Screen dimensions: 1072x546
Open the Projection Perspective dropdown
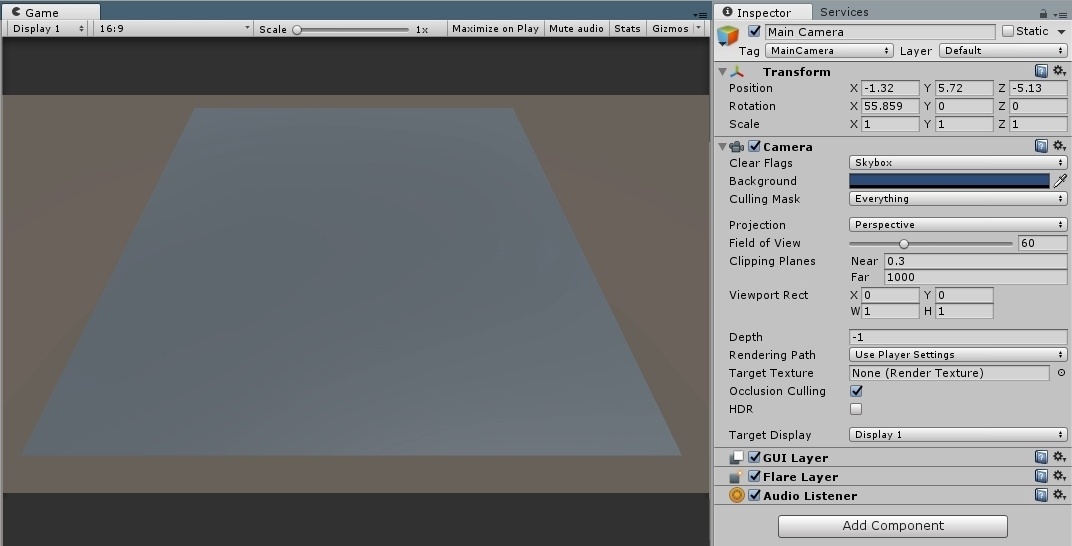958,225
